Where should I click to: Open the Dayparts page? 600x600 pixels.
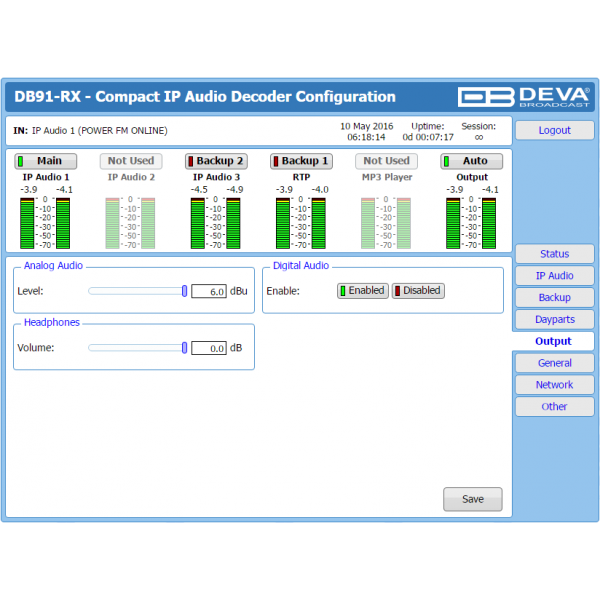(x=554, y=319)
